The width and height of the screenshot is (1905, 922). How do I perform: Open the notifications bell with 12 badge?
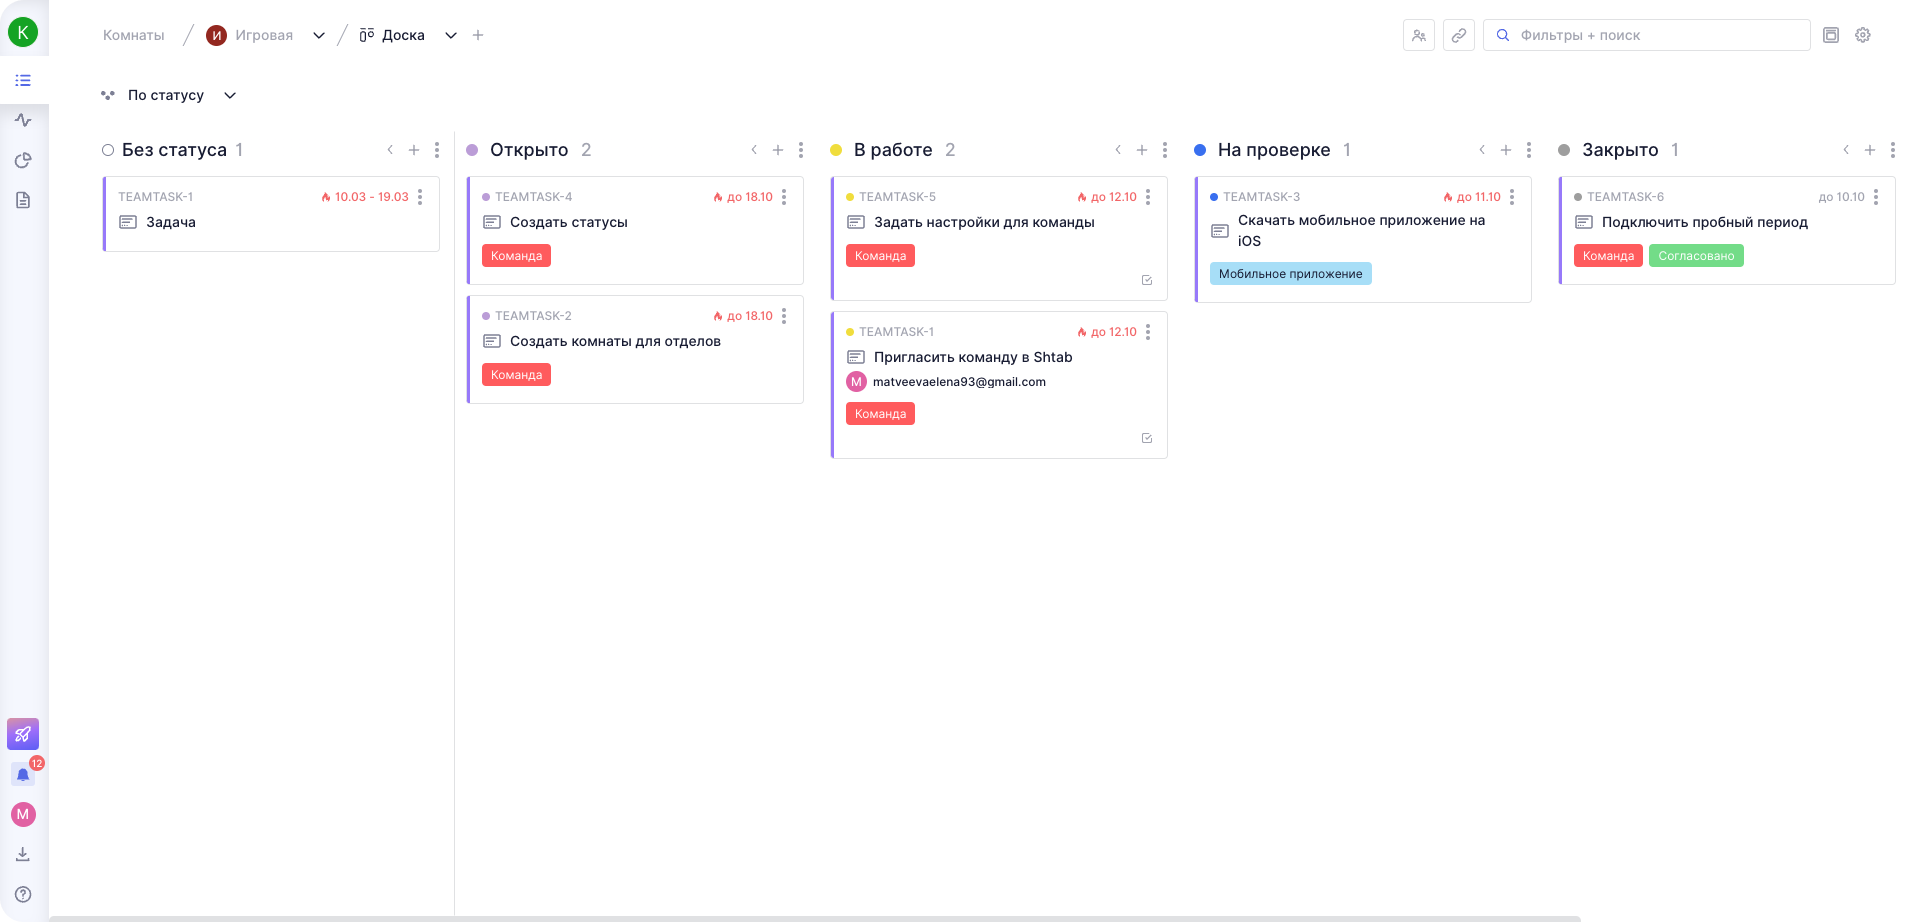[x=23, y=774]
